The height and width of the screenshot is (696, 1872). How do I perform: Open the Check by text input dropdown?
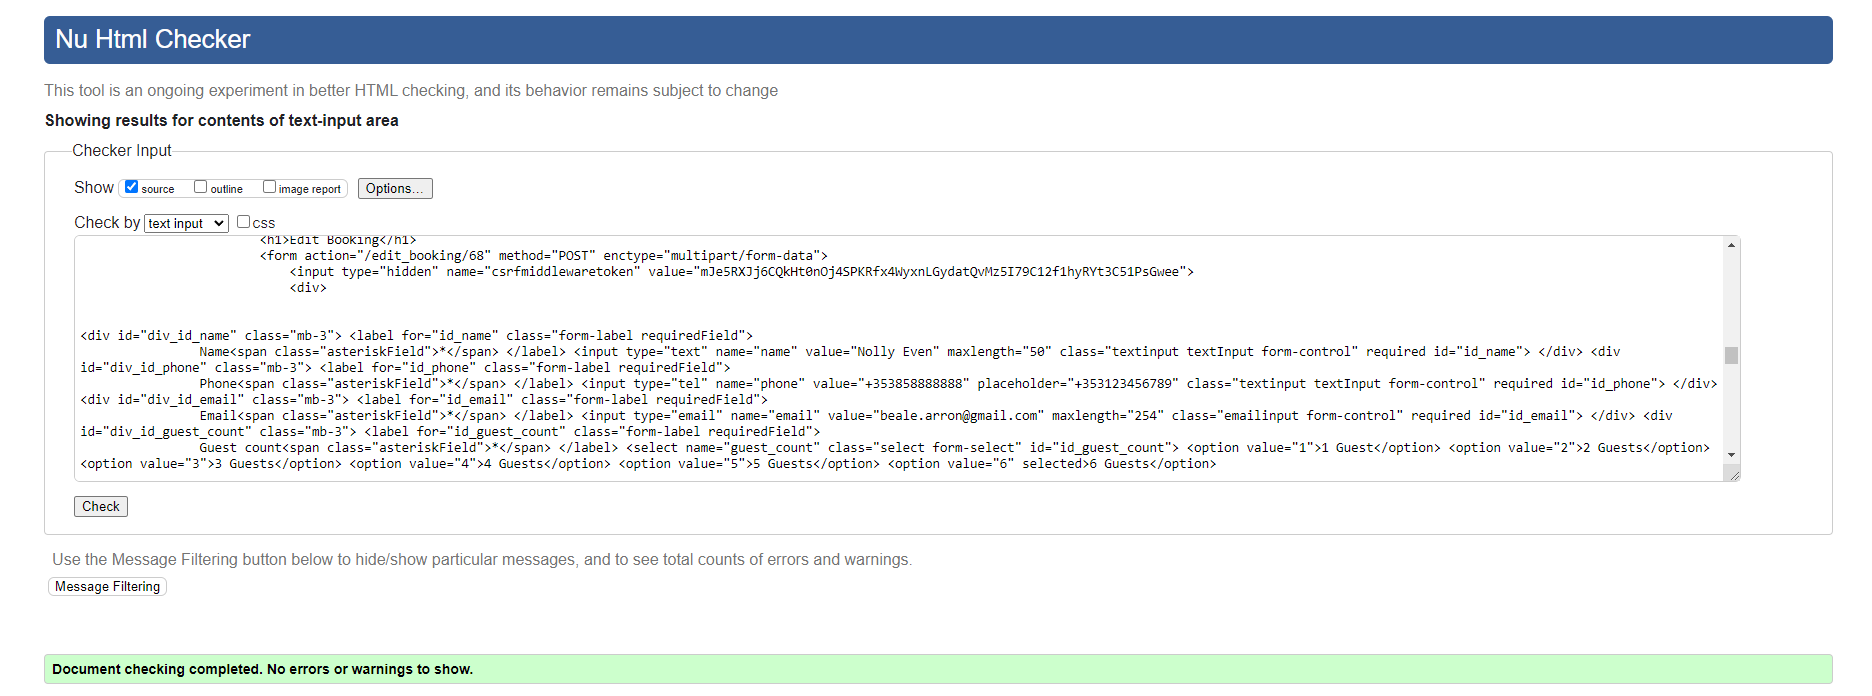click(187, 223)
